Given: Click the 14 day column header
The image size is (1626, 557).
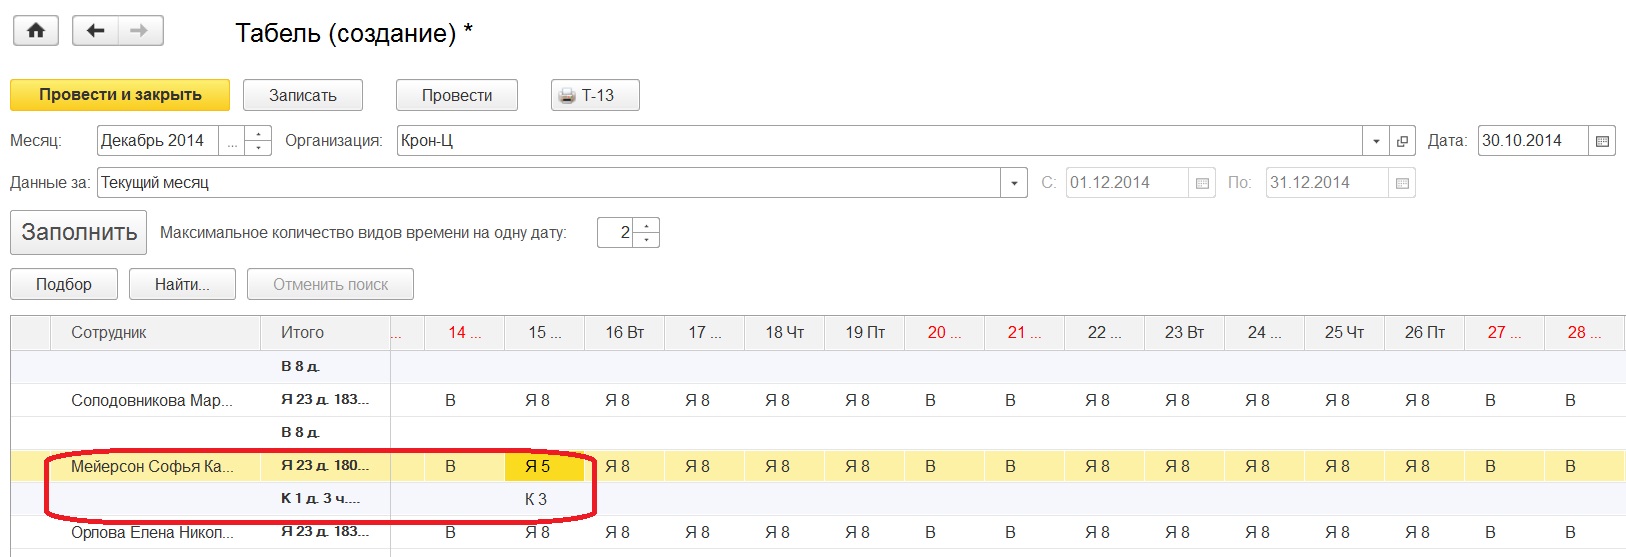Looking at the screenshot, I should click(464, 333).
